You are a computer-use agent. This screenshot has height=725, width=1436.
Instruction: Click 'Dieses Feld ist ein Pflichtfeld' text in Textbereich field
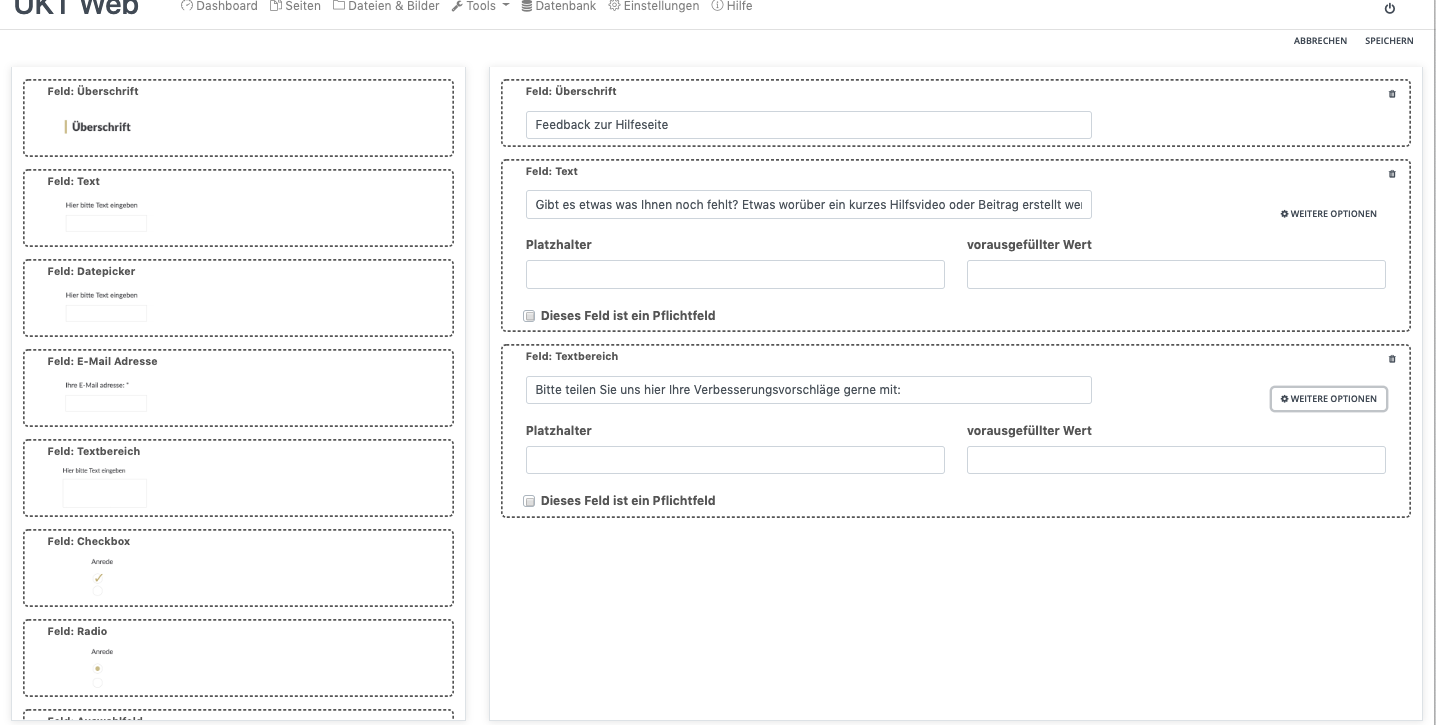click(628, 501)
